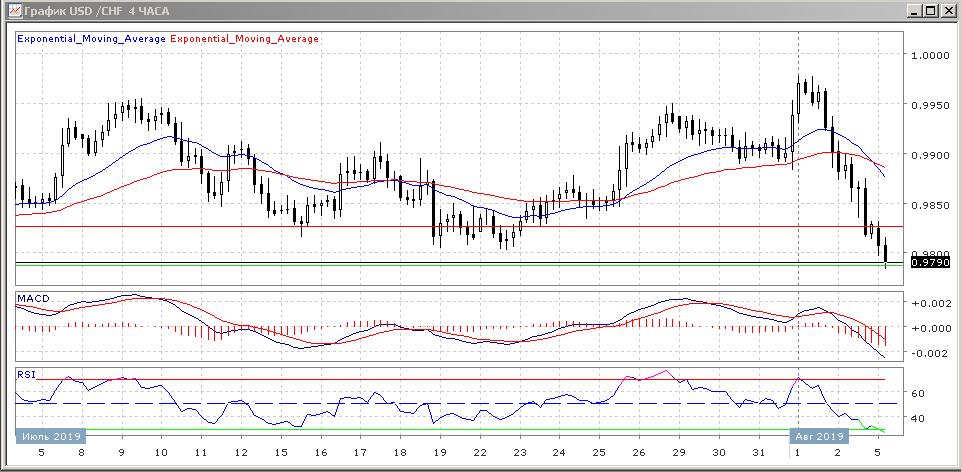
Task: Maximize the USD/CHF chart window
Action: coord(931,11)
